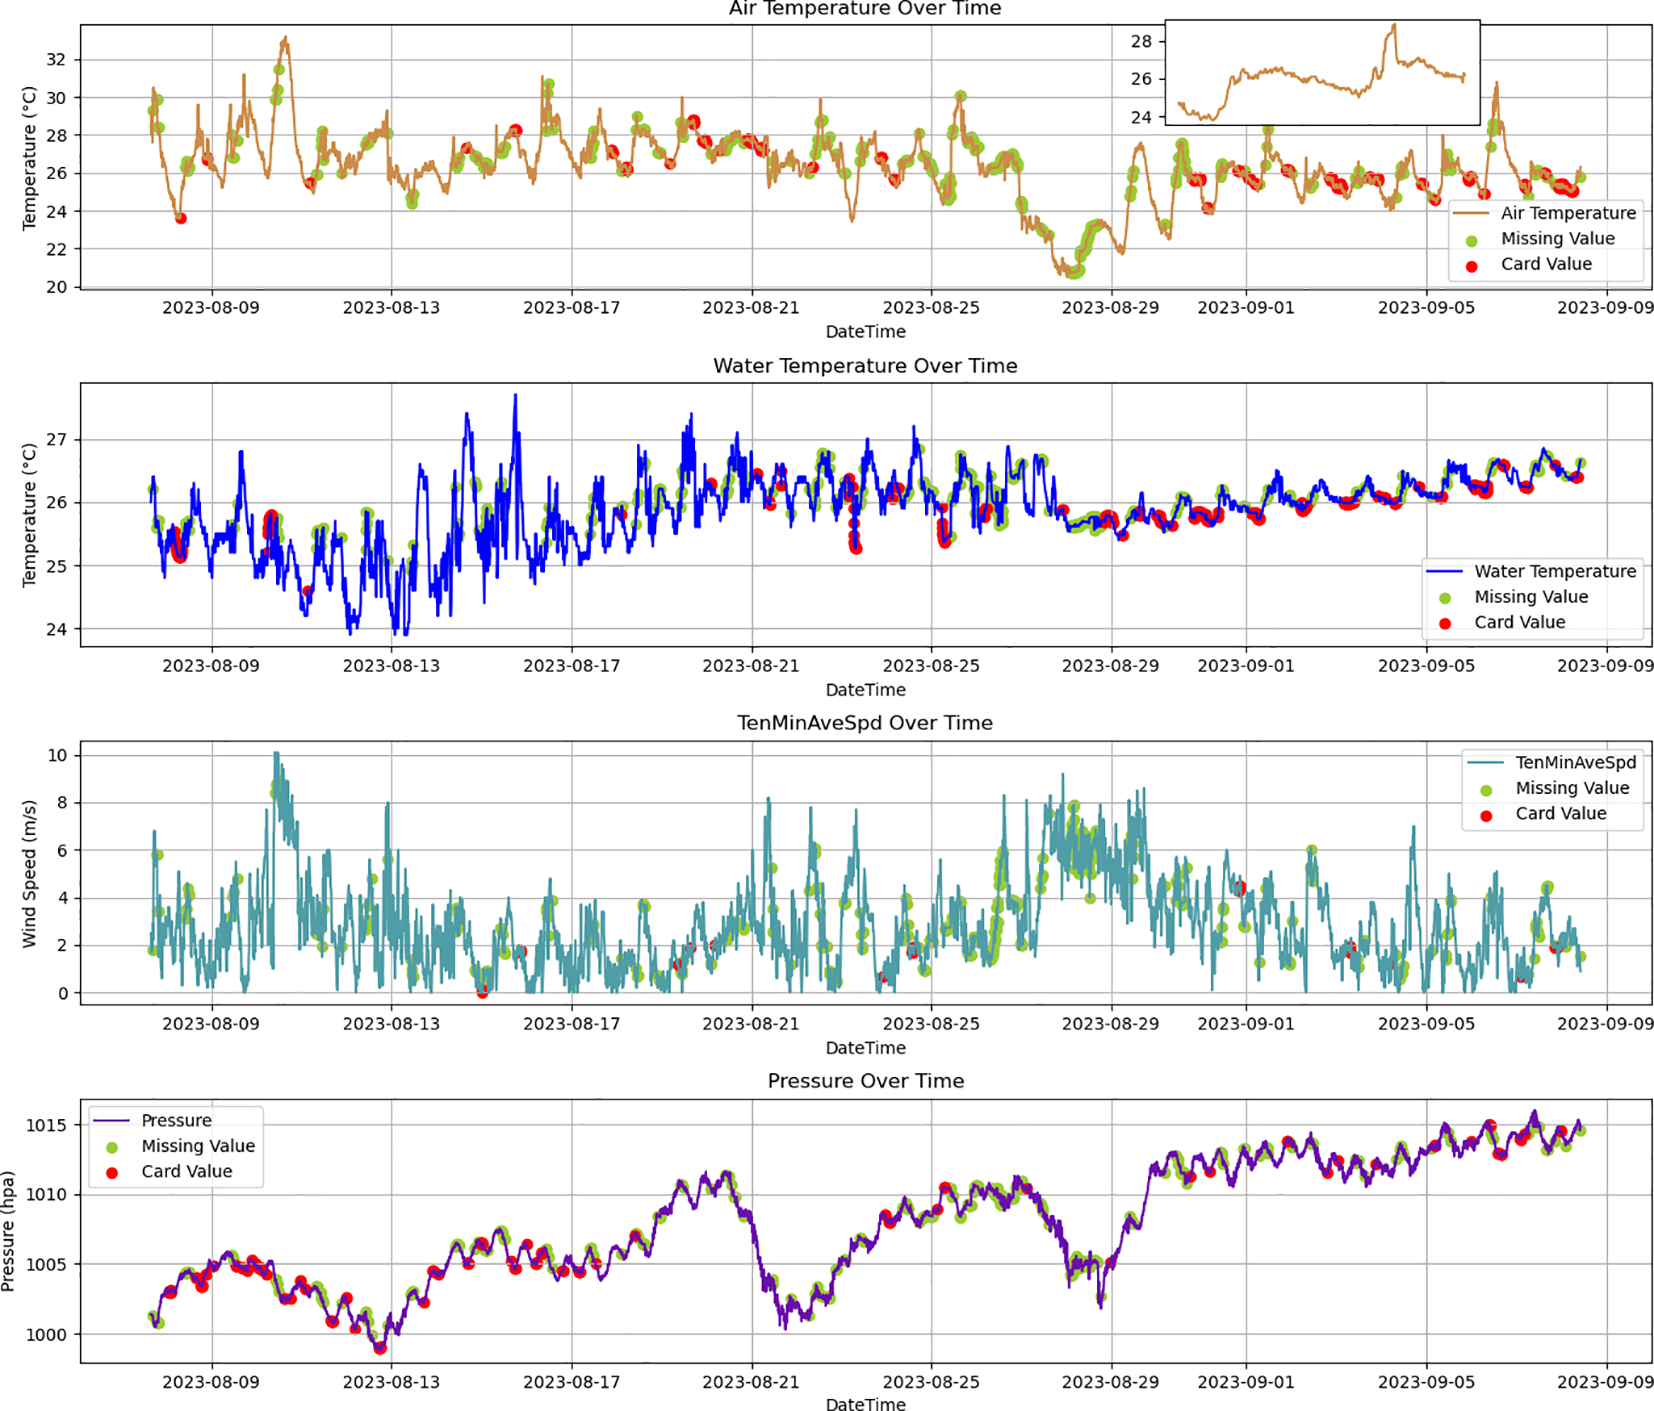Image resolution: width=1654 pixels, height=1411 pixels.
Task: Click green Missing Value marker in Air Temperature legend
Action: pyautogui.click(x=1471, y=240)
